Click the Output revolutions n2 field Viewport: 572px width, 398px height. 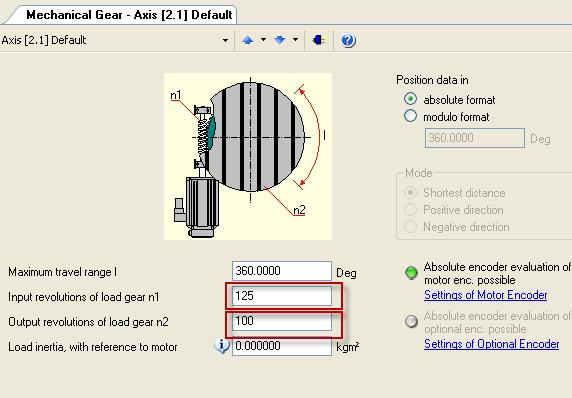click(282, 321)
